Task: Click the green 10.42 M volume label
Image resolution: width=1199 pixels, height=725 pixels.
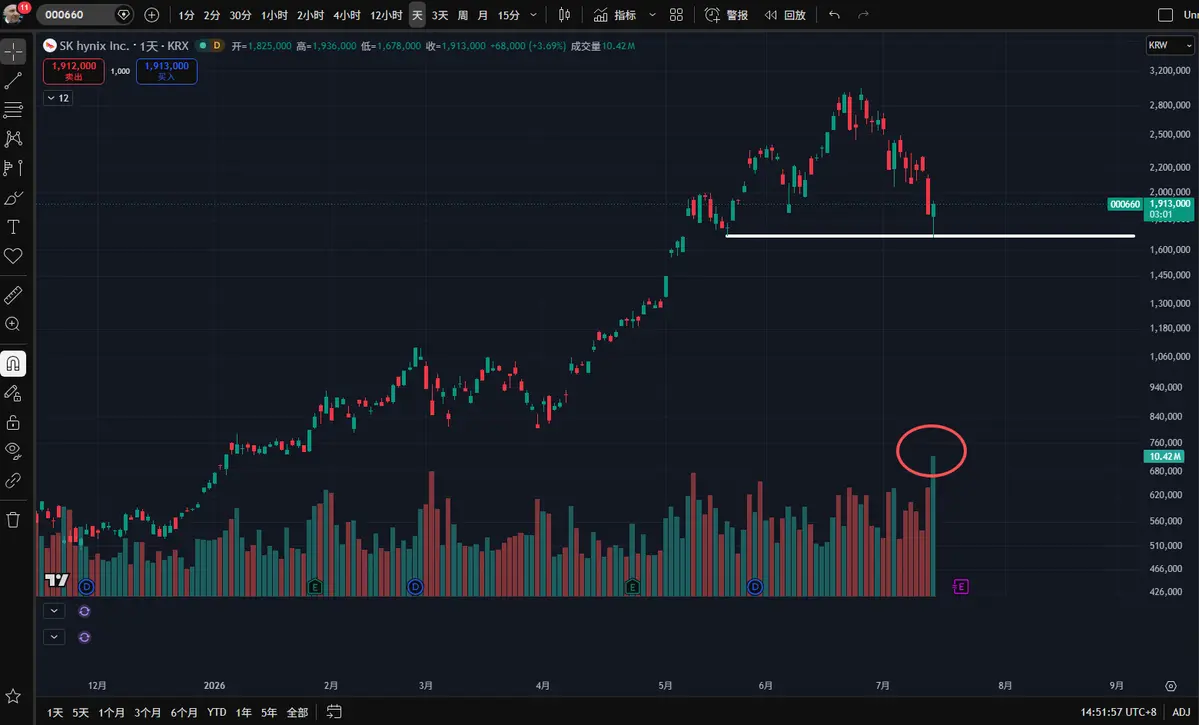Action: 1164,457
